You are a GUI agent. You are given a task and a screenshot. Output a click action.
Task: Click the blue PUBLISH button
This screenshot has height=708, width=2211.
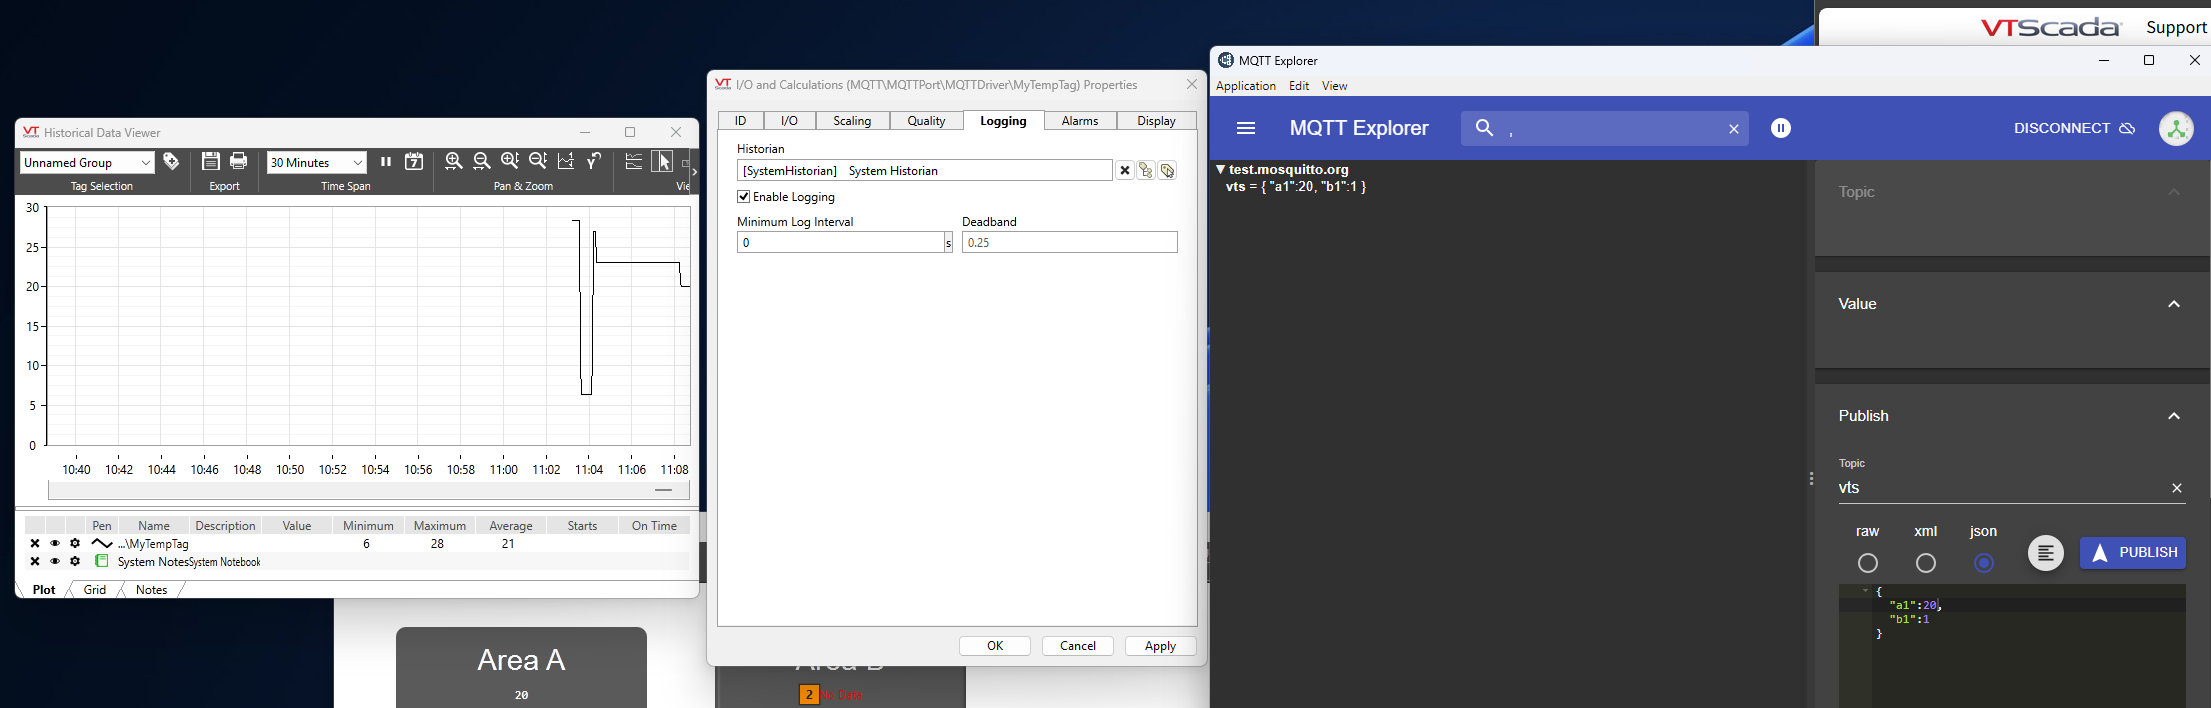[2132, 553]
